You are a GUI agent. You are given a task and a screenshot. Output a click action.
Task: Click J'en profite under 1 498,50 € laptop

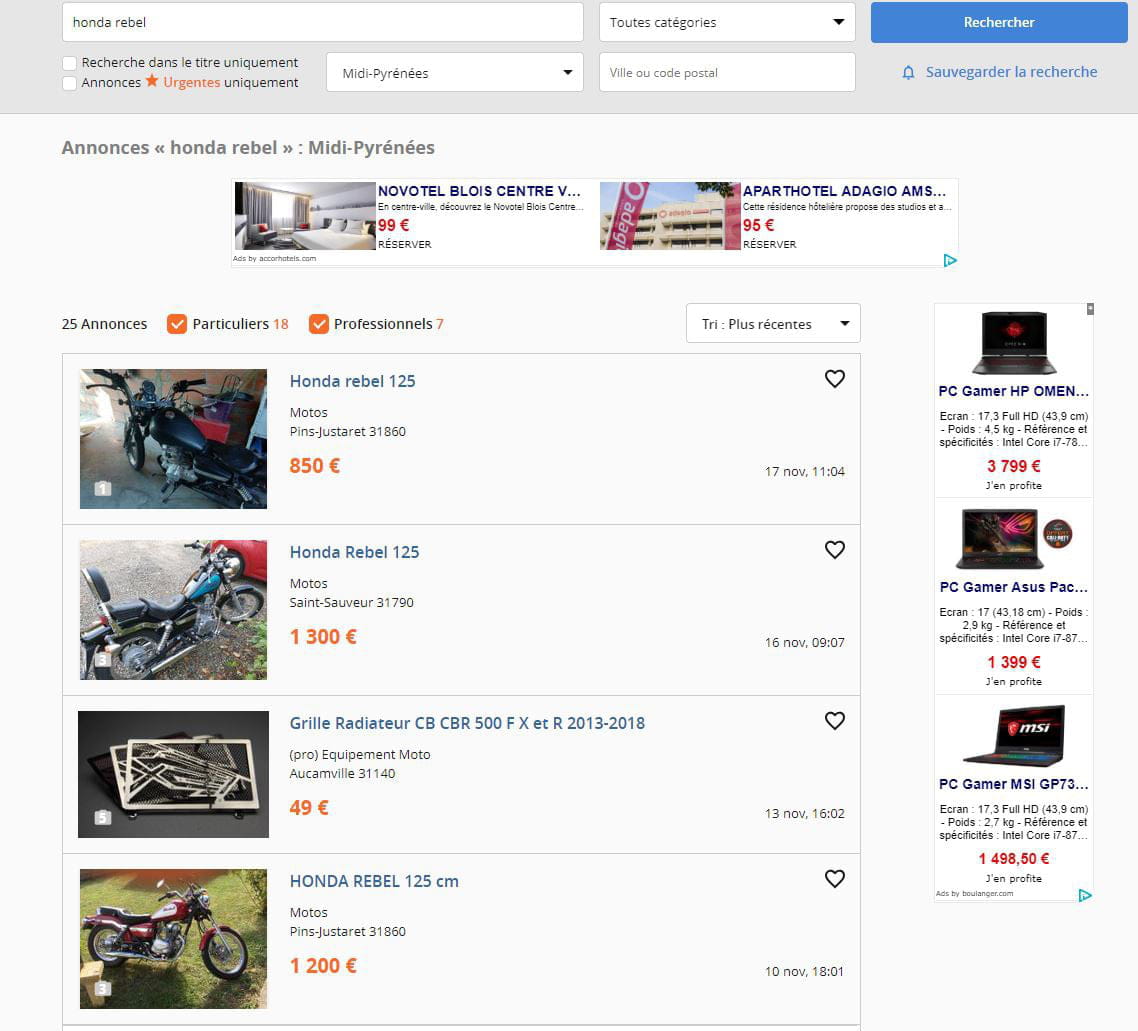point(1013,878)
